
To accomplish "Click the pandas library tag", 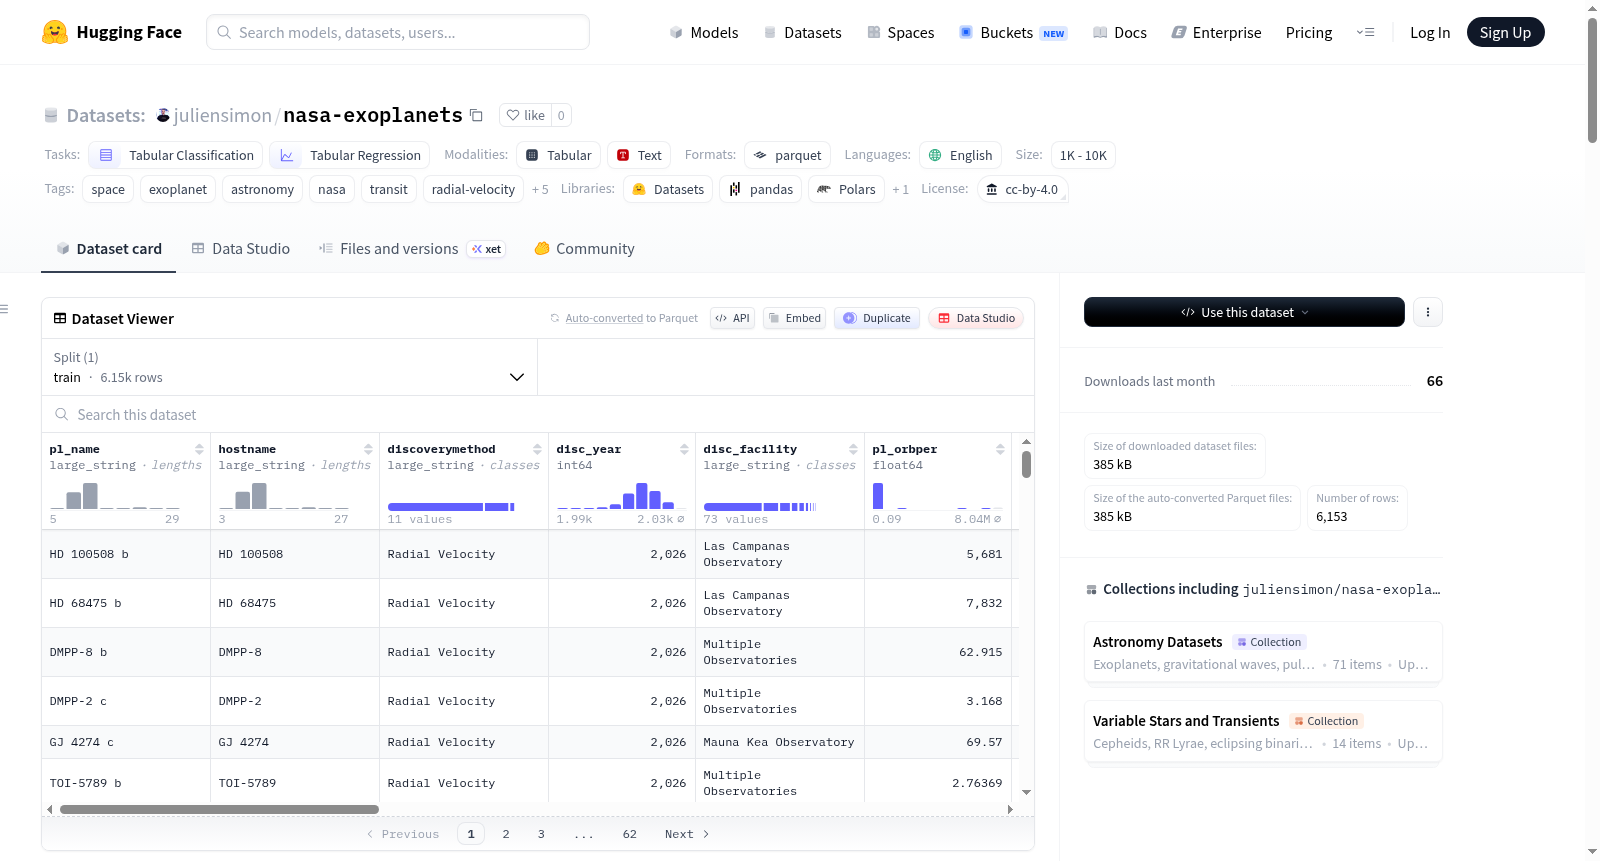I will [x=761, y=189].
